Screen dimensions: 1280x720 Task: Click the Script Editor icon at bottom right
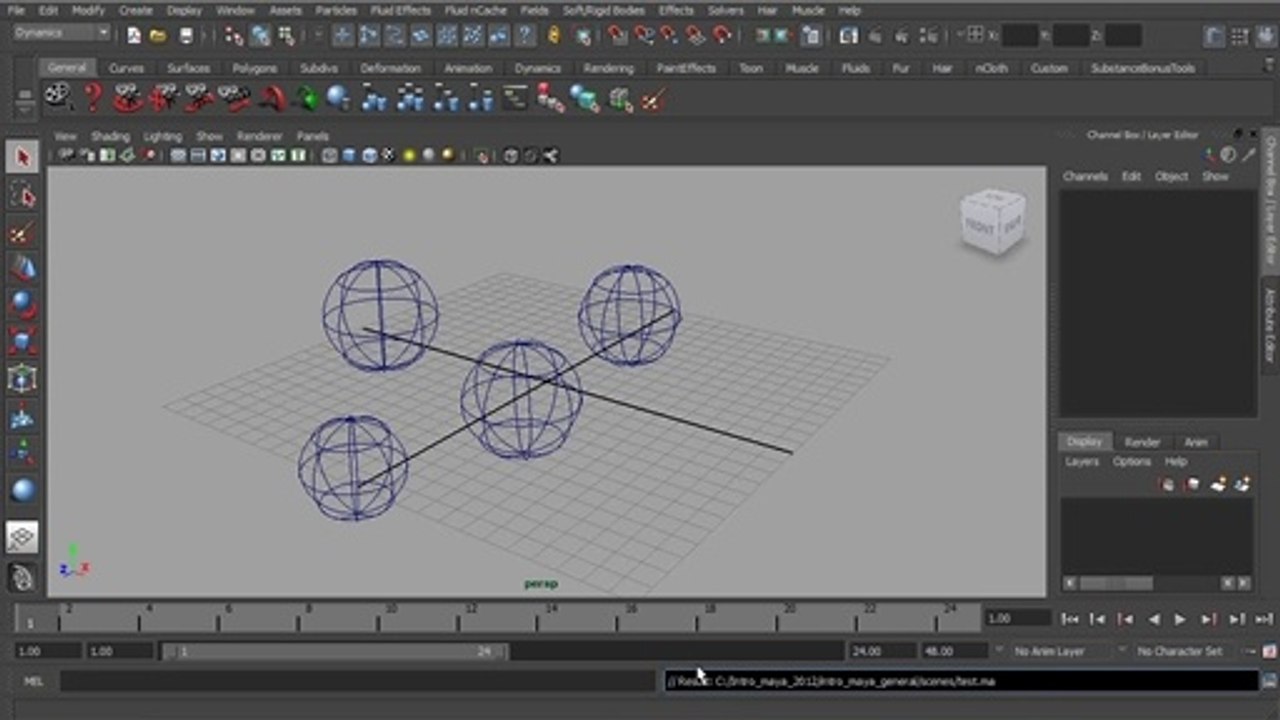coord(1269,681)
